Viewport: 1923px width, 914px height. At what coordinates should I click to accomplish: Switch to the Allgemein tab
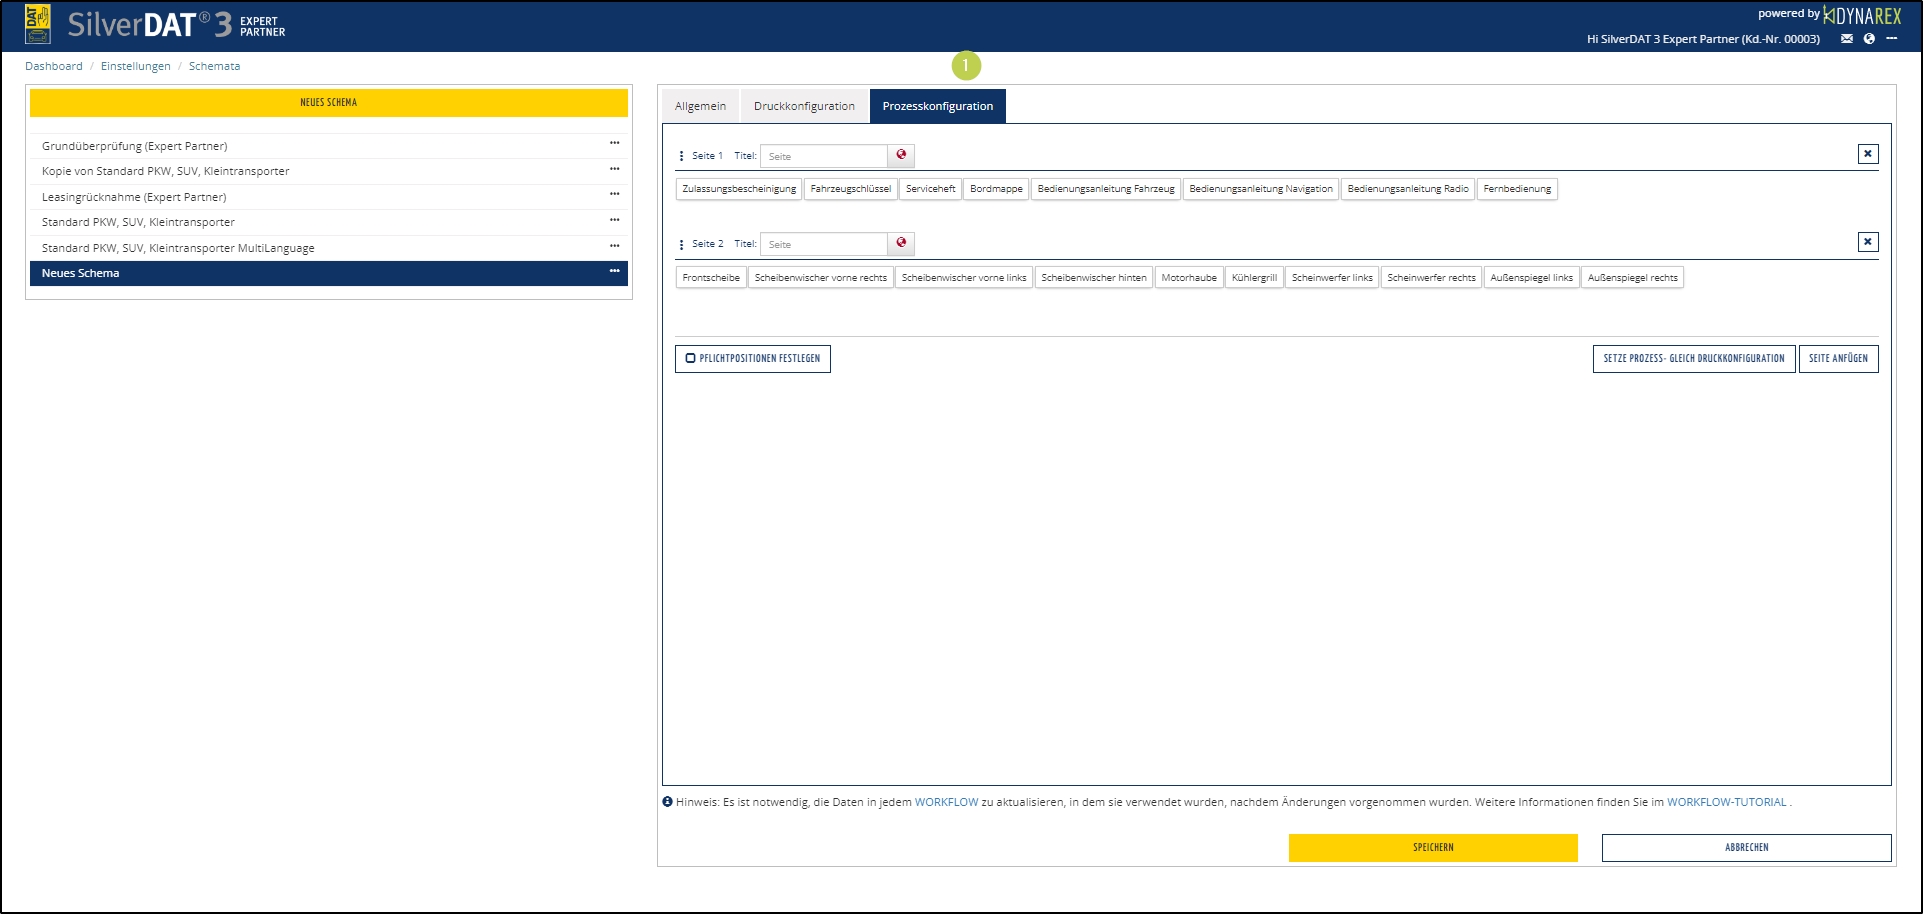point(700,106)
